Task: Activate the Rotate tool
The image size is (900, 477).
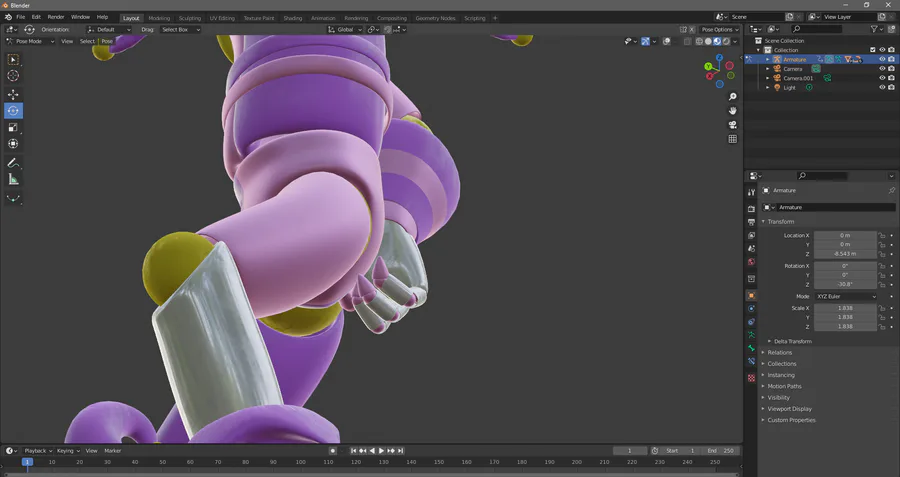Action: (13, 111)
